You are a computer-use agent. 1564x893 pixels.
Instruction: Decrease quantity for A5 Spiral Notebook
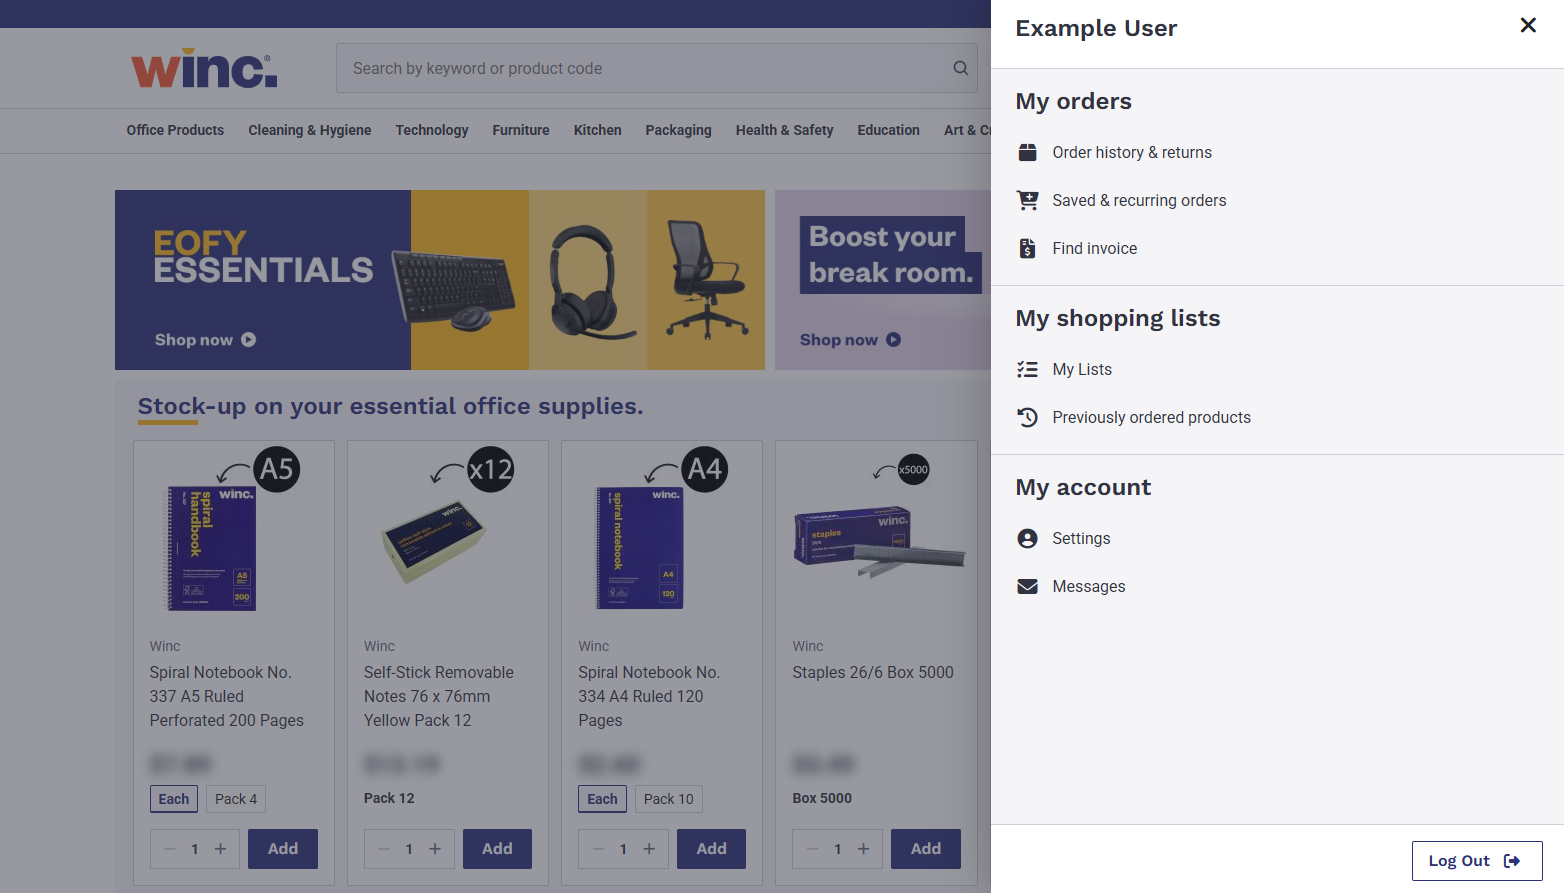tap(169, 849)
